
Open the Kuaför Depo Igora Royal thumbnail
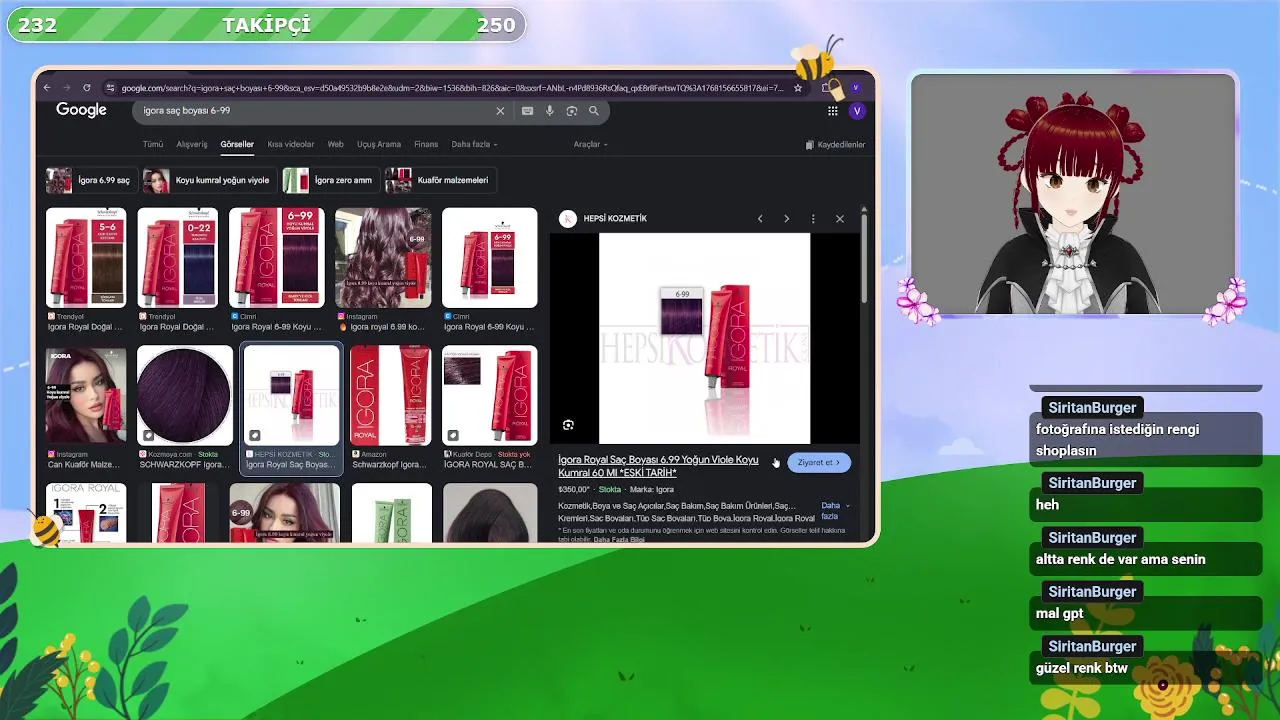pyautogui.click(x=490, y=395)
